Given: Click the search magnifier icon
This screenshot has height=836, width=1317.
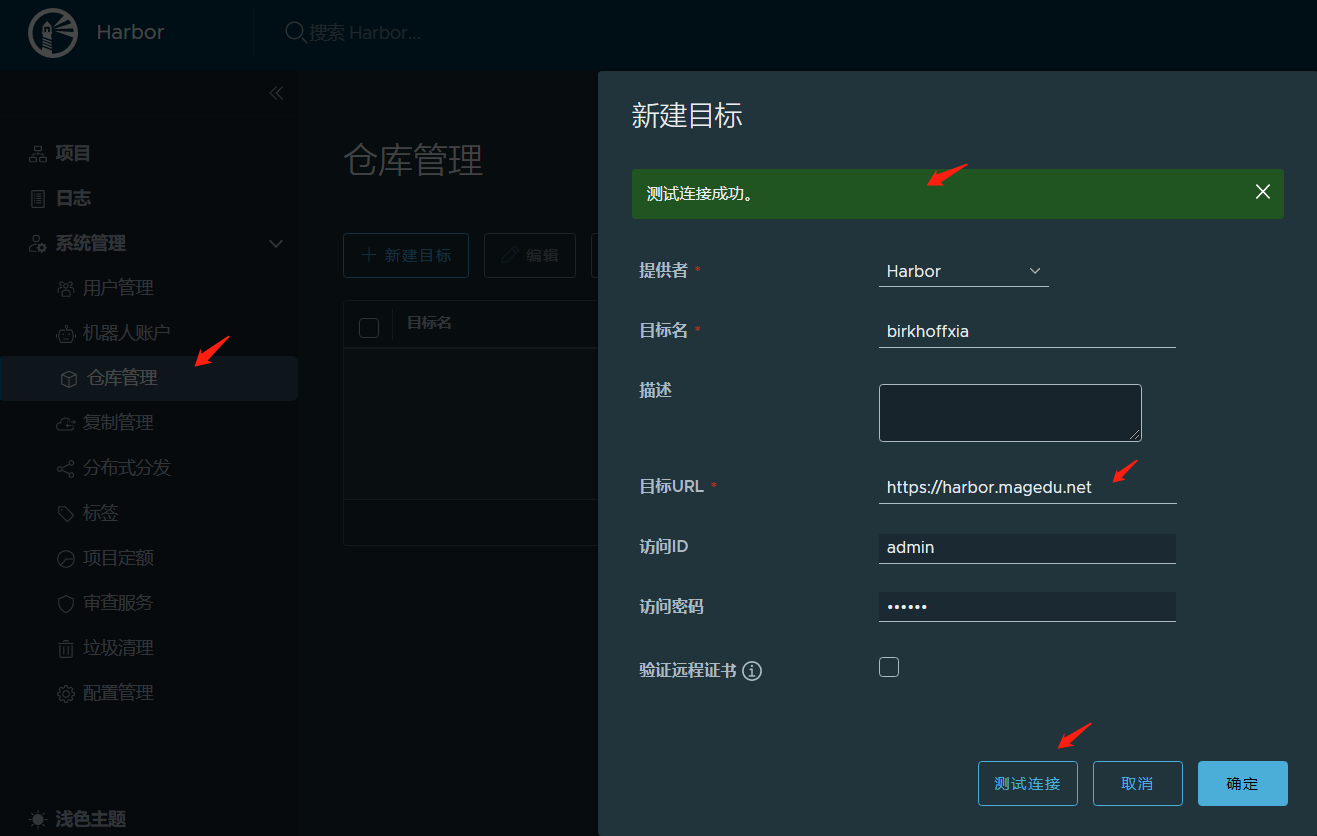Looking at the screenshot, I should point(295,33).
